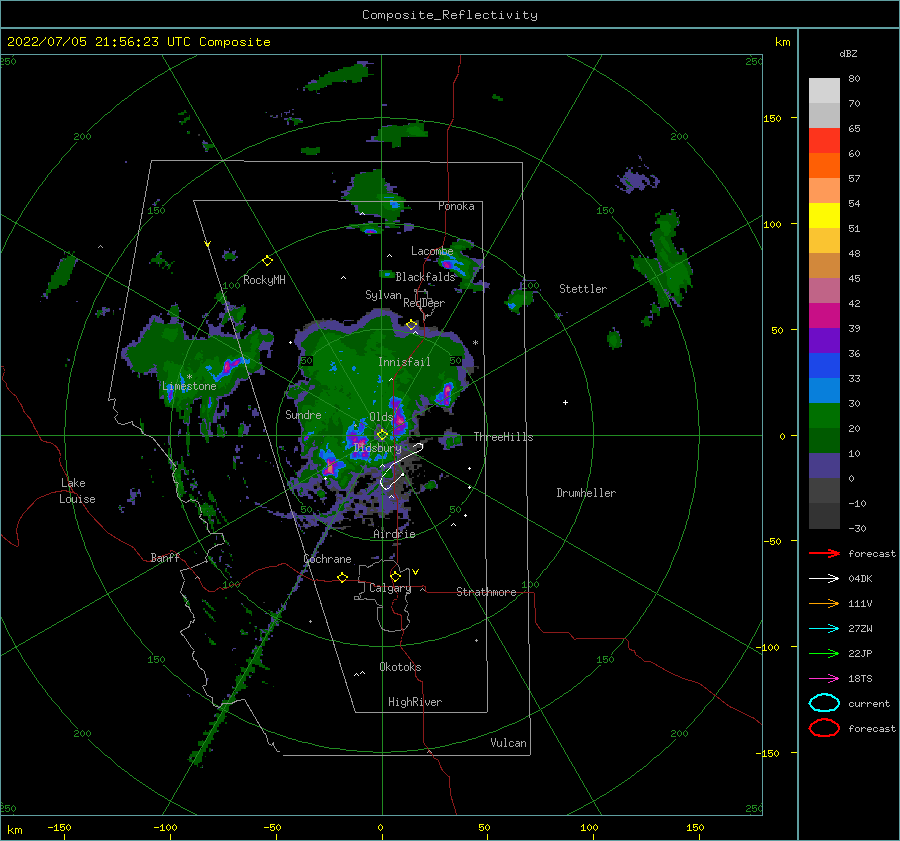Click the yellow diamond marker beside RockyMH

[x=267, y=261]
